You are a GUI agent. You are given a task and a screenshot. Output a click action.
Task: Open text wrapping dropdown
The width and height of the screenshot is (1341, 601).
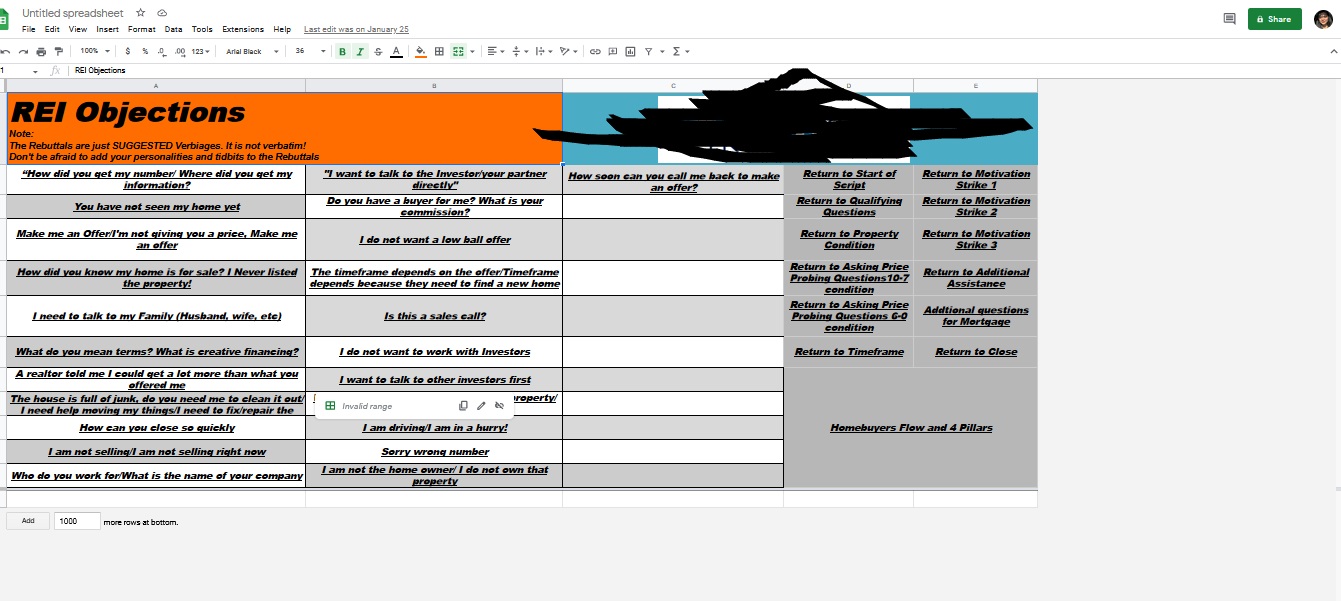click(x=544, y=51)
